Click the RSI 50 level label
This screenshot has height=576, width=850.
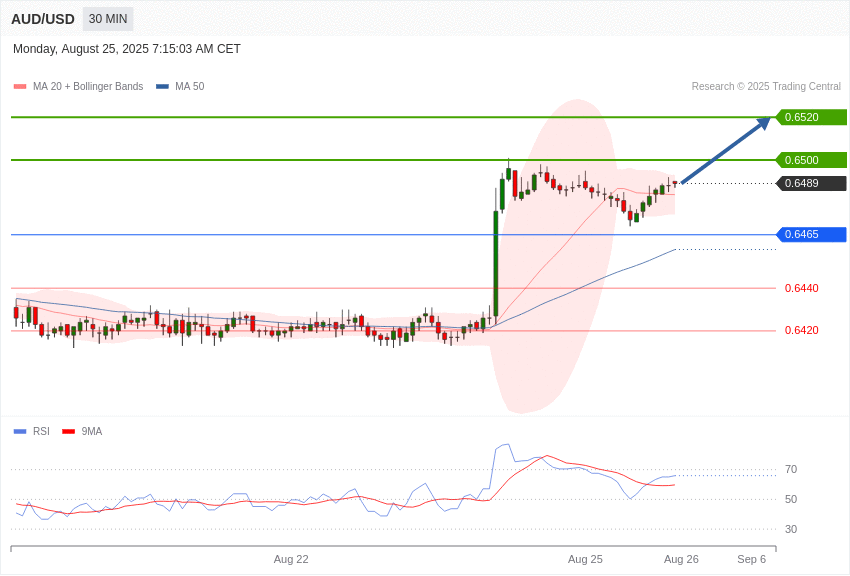click(x=791, y=499)
